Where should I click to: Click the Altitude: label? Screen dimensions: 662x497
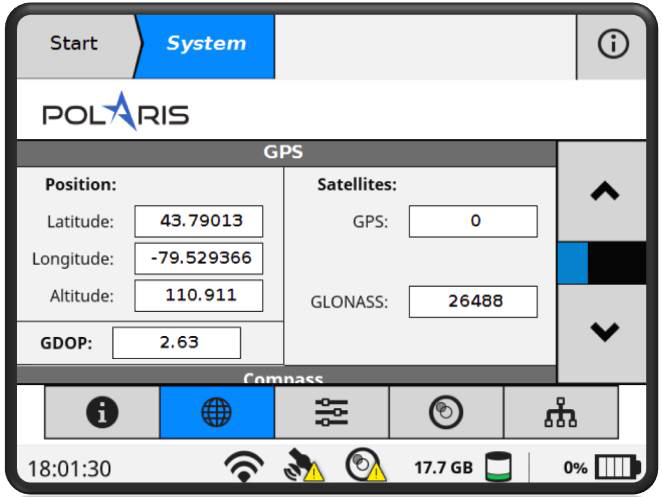coord(82,296)
